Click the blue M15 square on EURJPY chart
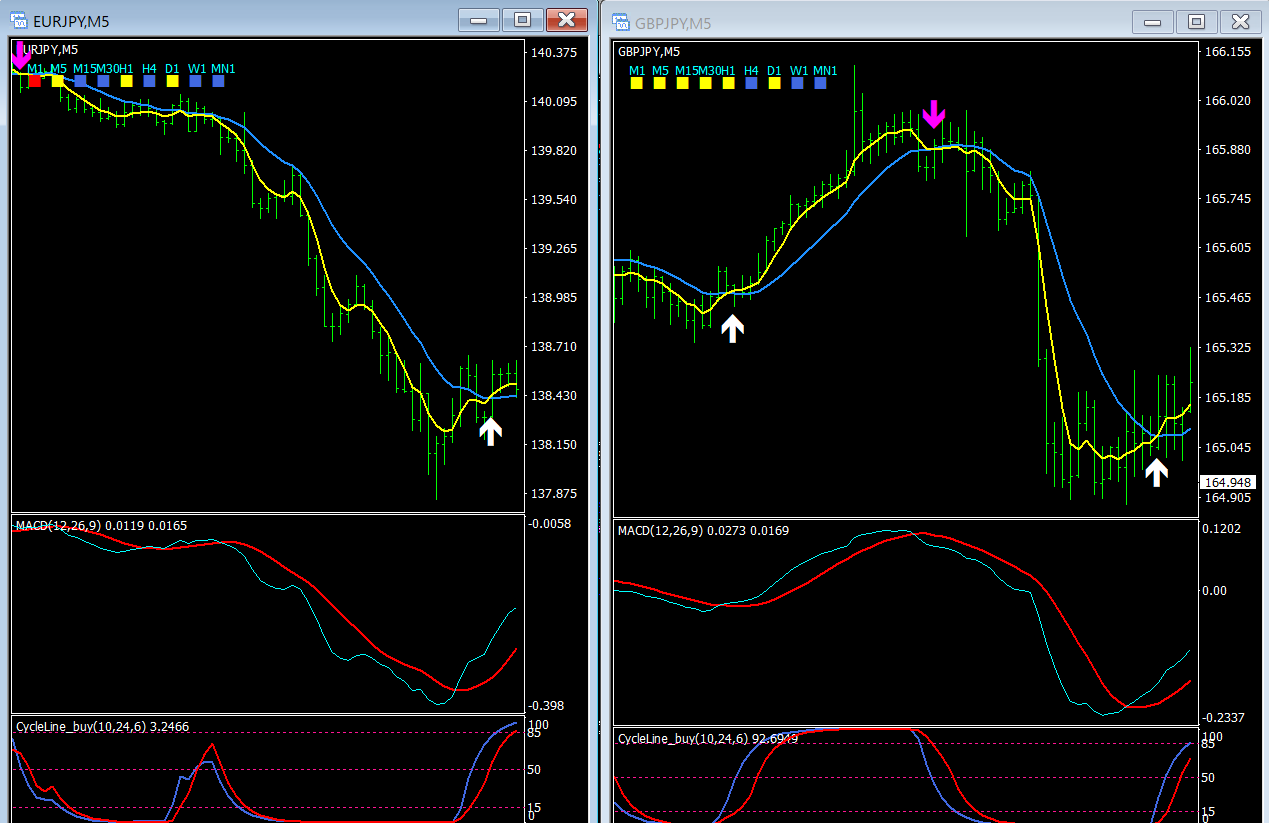 [80, 81]
